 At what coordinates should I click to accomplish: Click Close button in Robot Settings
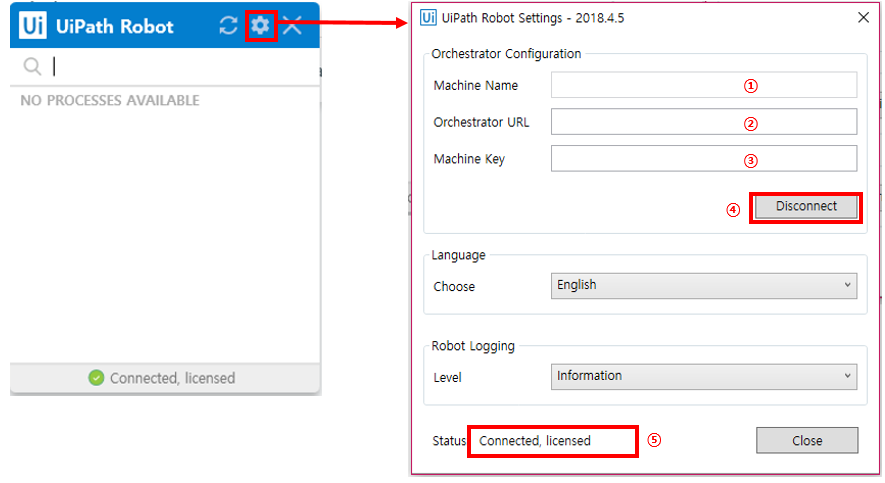tap(807, 441)
